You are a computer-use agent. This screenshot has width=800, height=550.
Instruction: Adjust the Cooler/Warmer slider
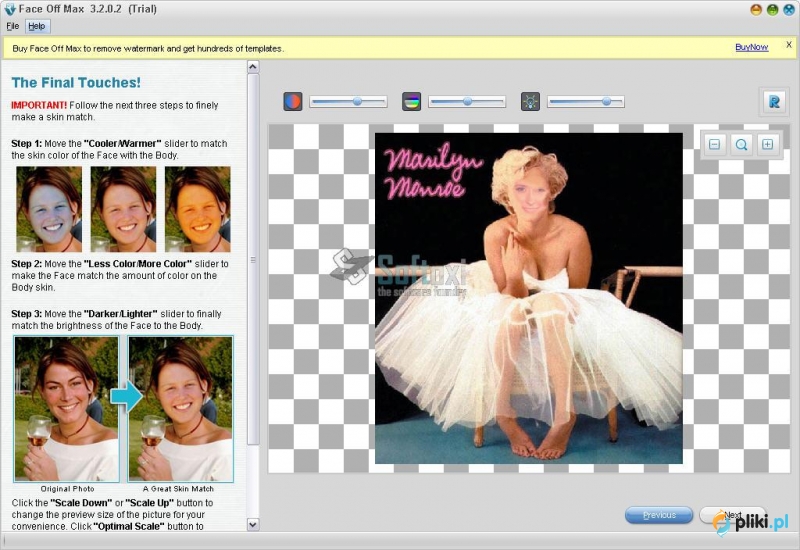point(348,102)
